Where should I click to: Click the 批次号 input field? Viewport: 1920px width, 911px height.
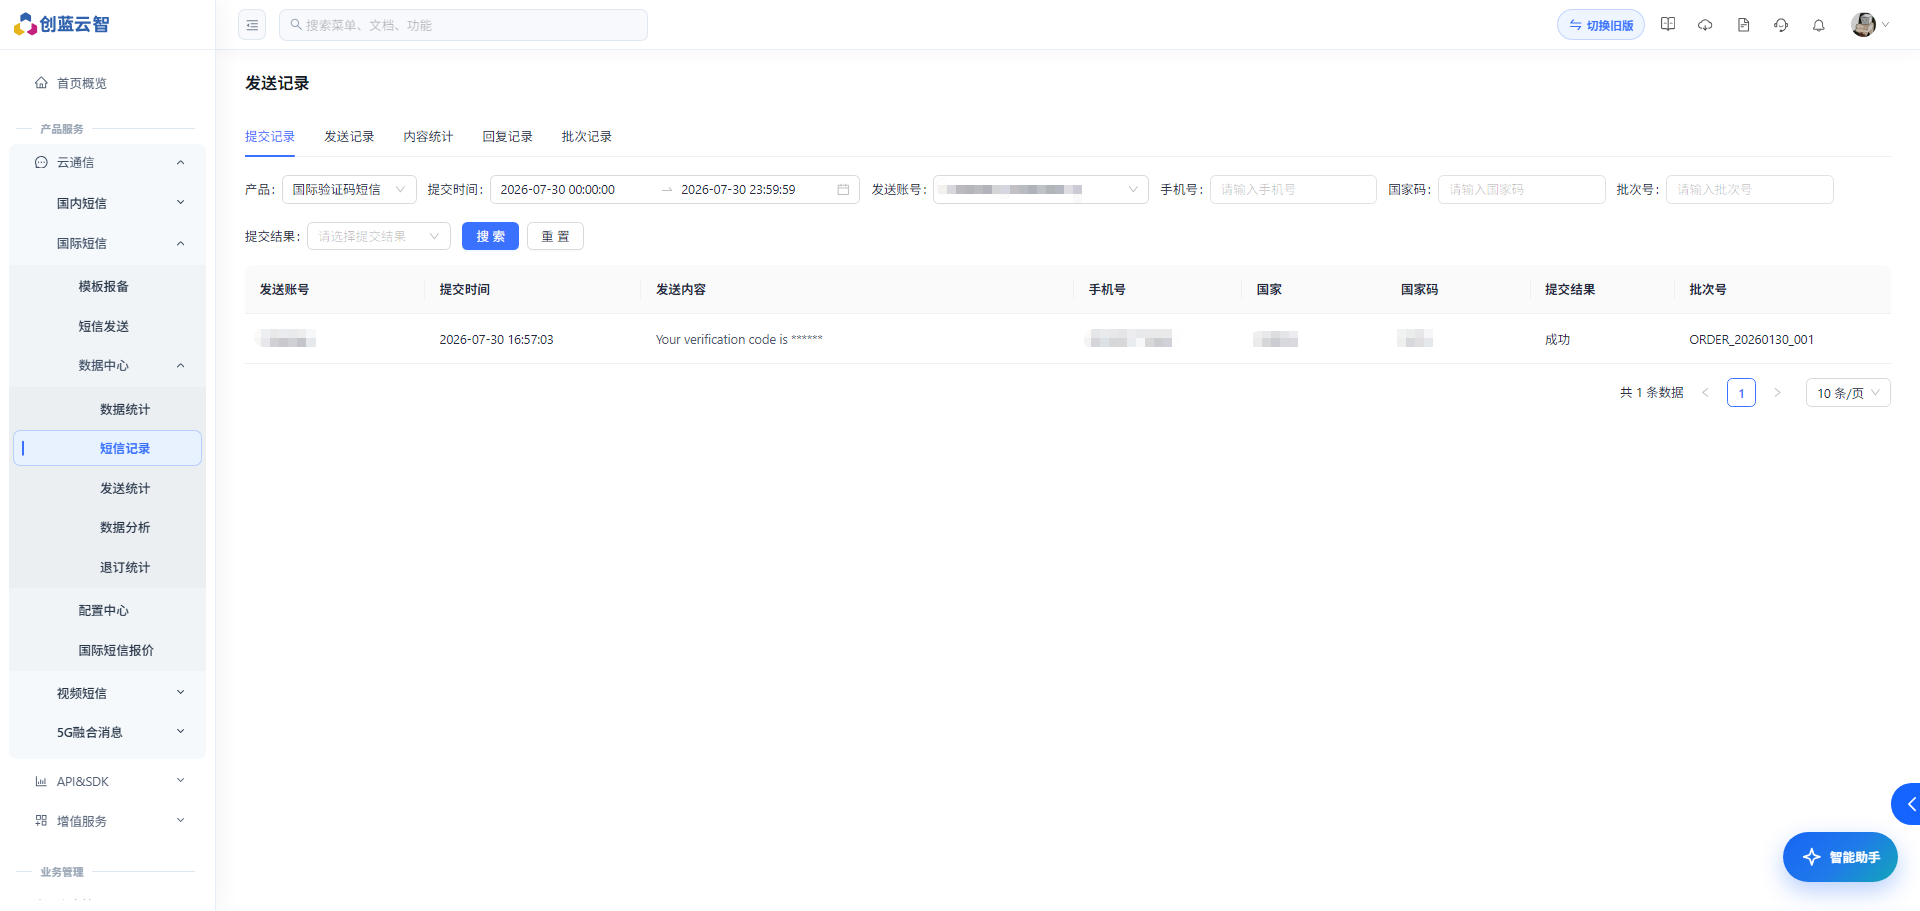[1749, 190]
